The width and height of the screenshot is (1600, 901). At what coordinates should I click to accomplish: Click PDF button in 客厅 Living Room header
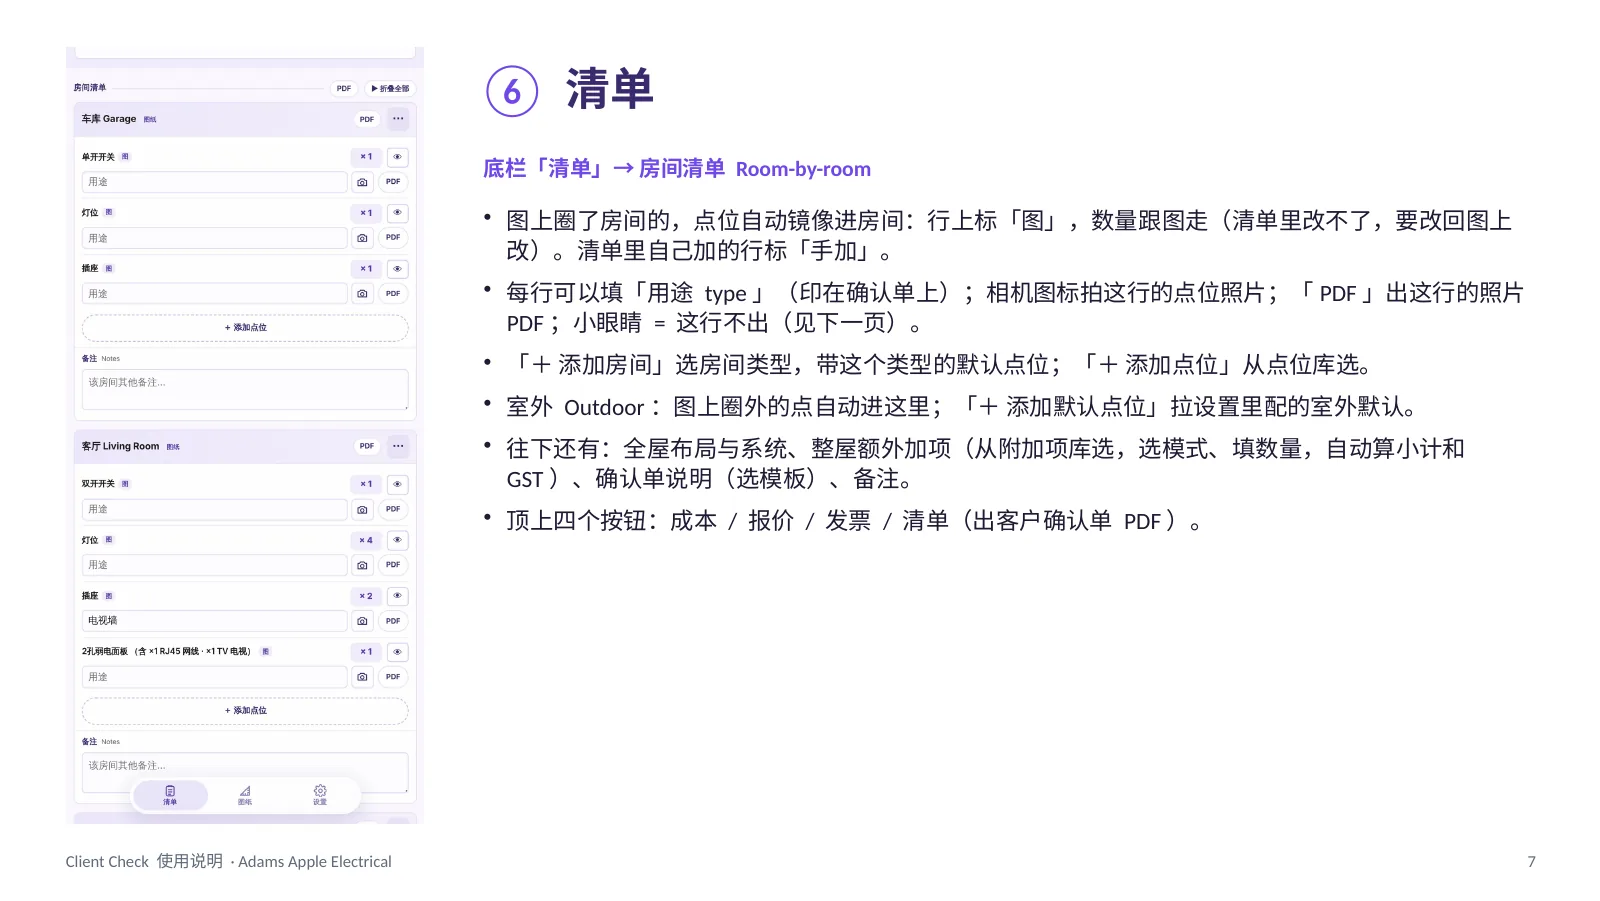367,446
